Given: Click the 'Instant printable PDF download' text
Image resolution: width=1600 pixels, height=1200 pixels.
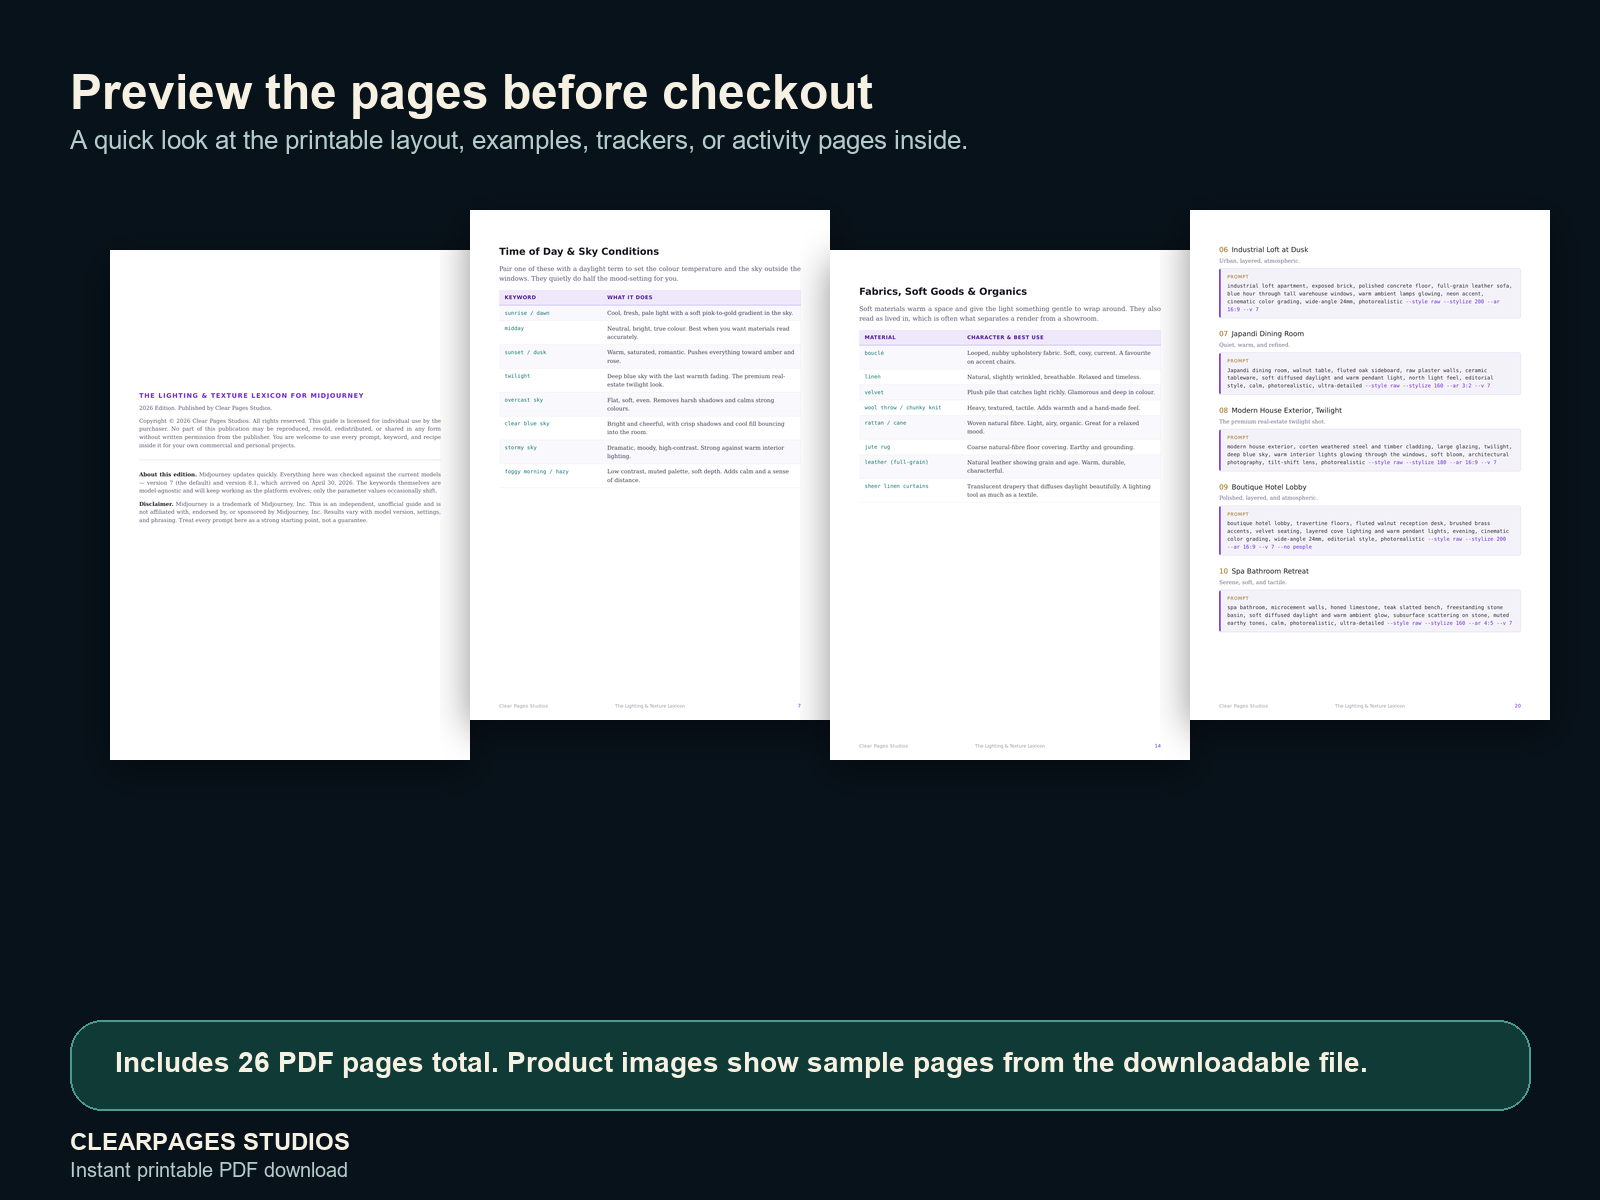Looking at the screenshot, I should (209, 1170).
